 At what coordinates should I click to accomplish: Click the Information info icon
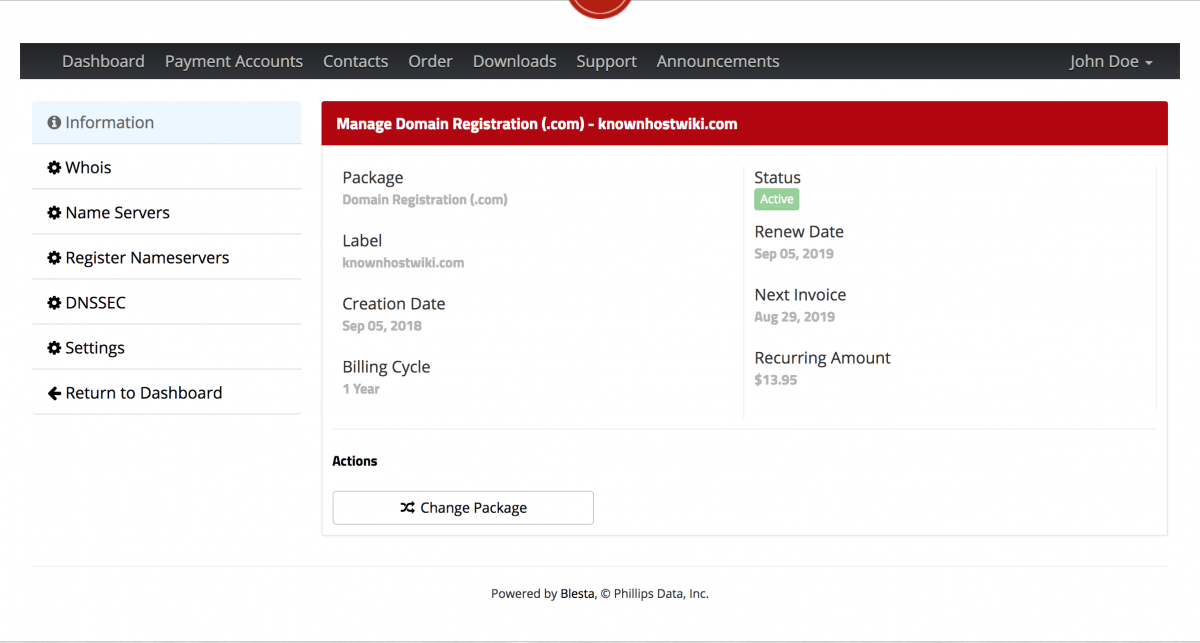(x=54, y=121)
